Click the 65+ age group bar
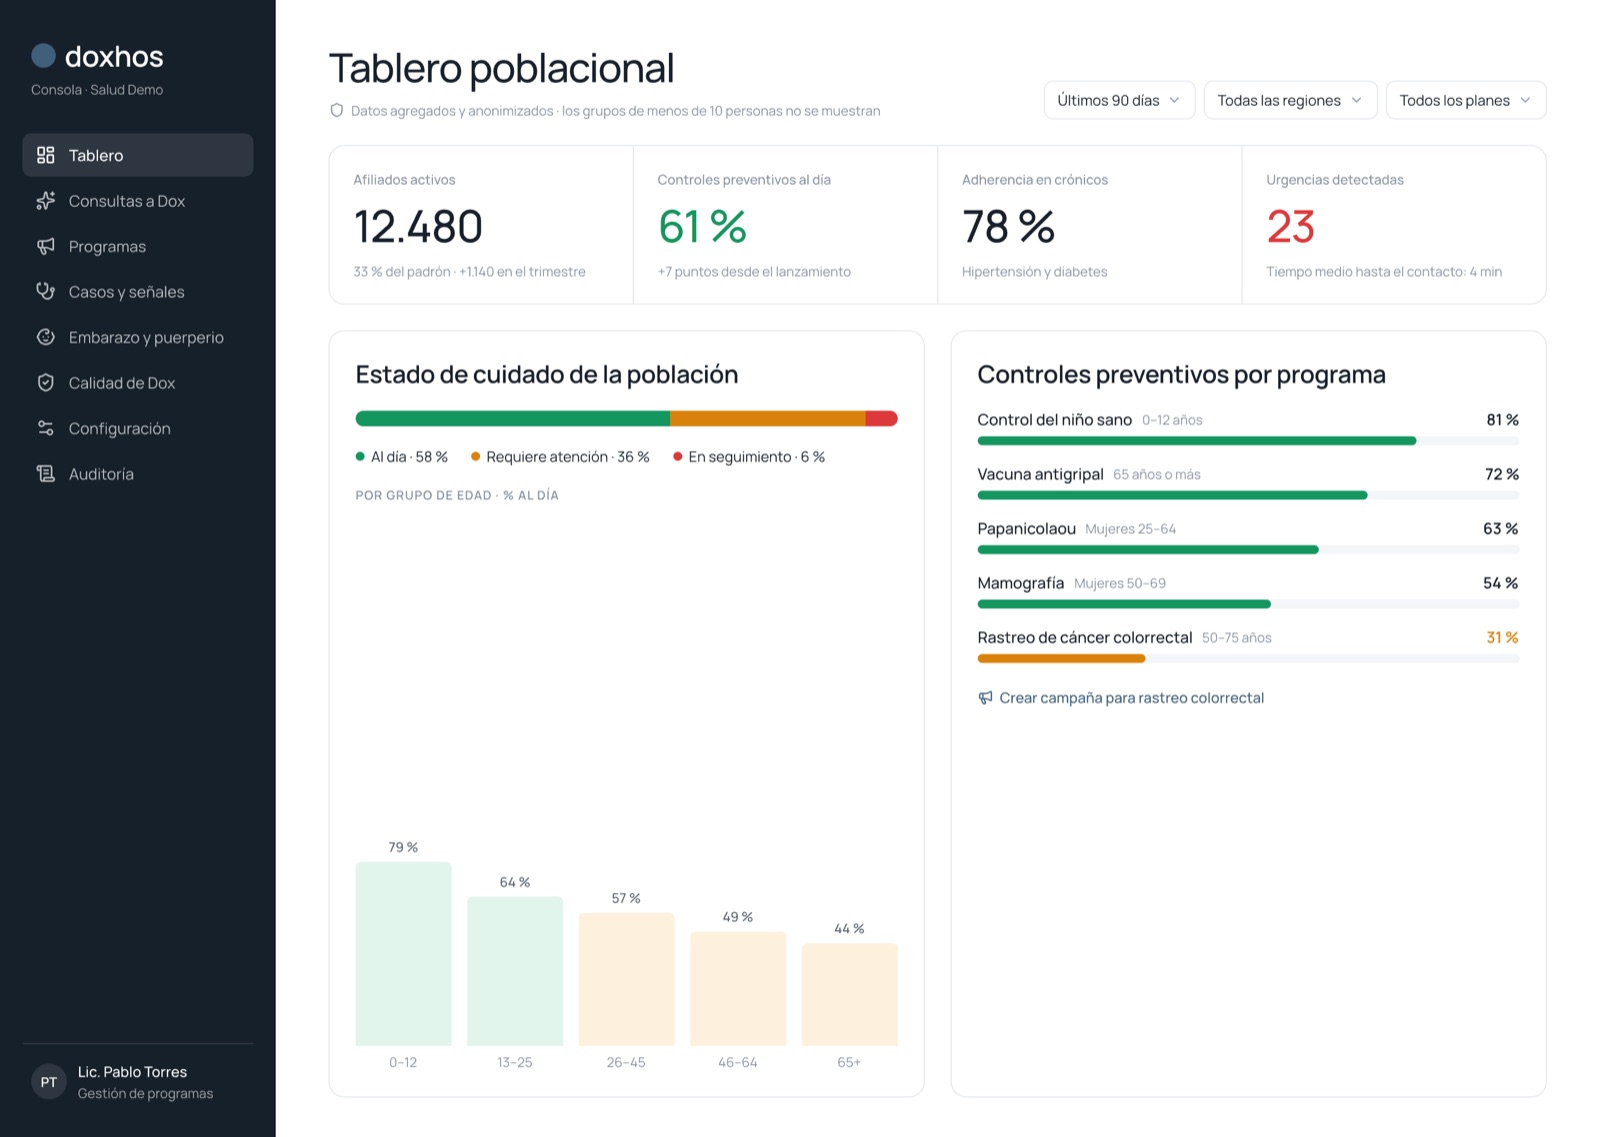1600x1137 pixels. [849, 995]
